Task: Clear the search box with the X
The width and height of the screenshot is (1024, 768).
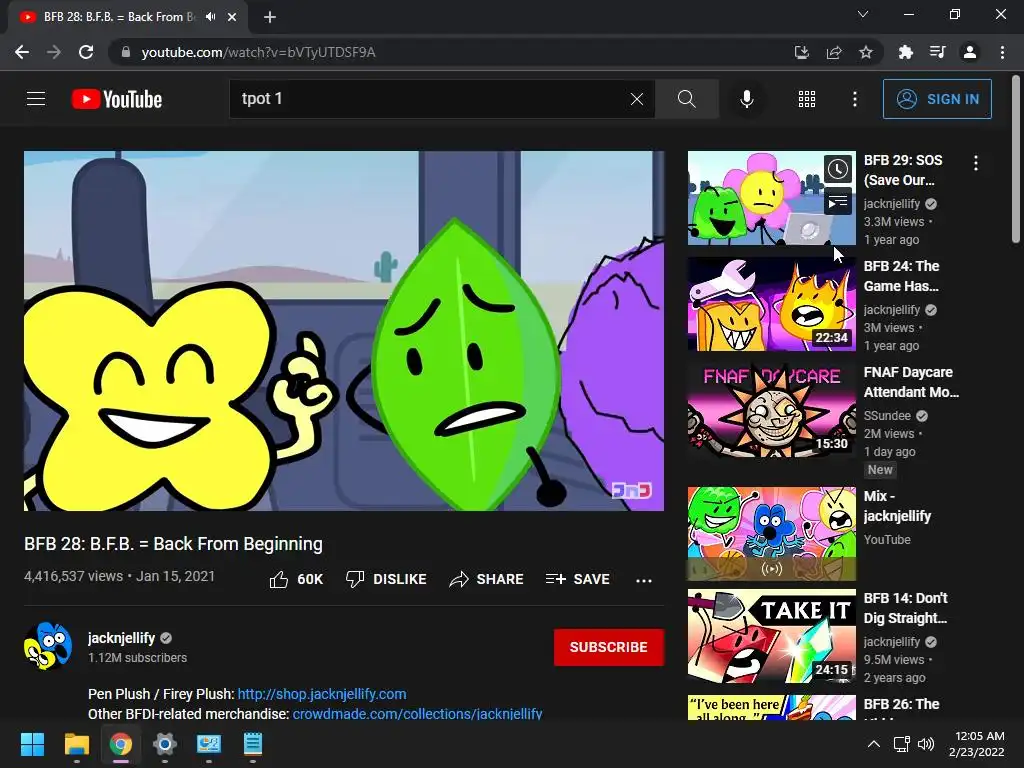Action: pyautogui.click(x=637, y=99)
